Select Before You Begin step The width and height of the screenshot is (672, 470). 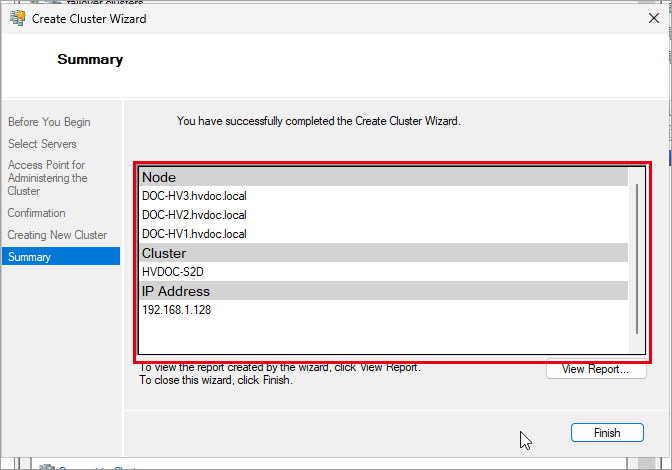pyautogui.click(x=49, y=122)
